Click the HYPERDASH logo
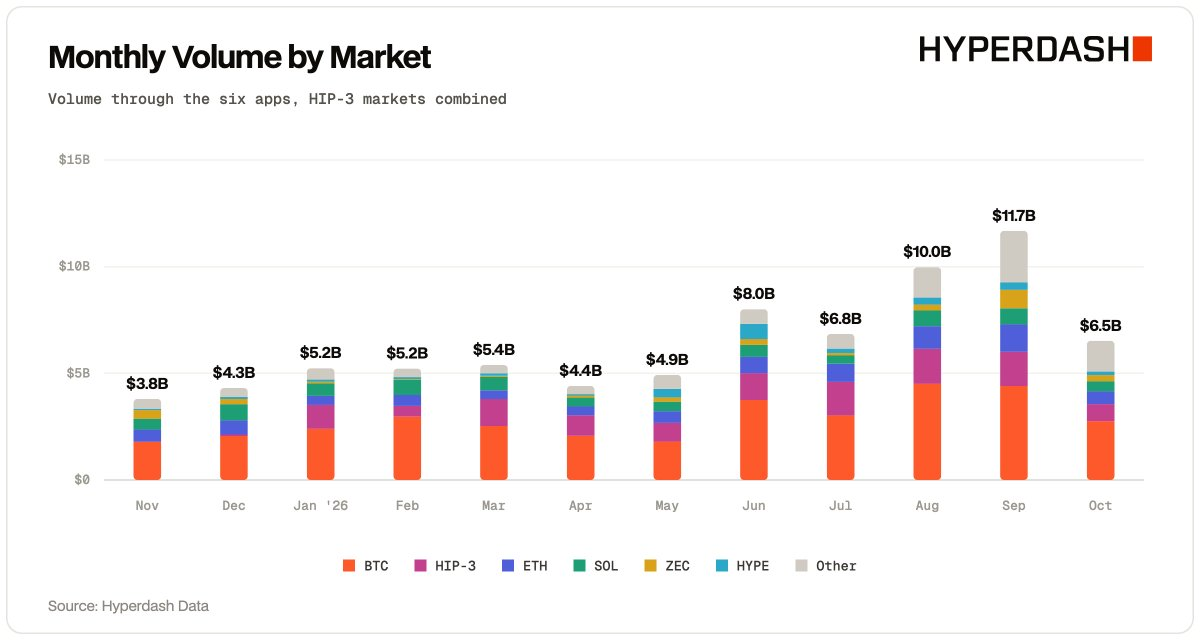Image resolution: width=1200 pixels, height=640 pixels. pos(1036,48)
